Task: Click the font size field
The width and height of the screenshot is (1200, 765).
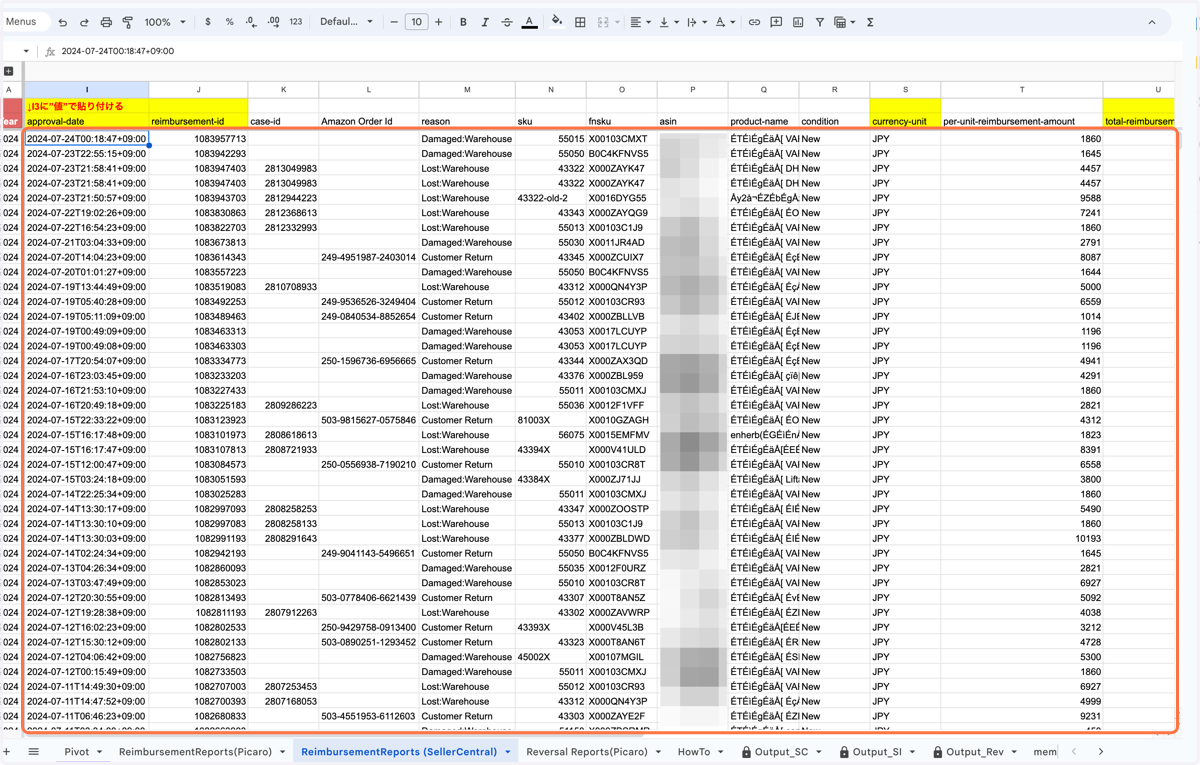Action: pyautogui.click(x=416, y=22)
